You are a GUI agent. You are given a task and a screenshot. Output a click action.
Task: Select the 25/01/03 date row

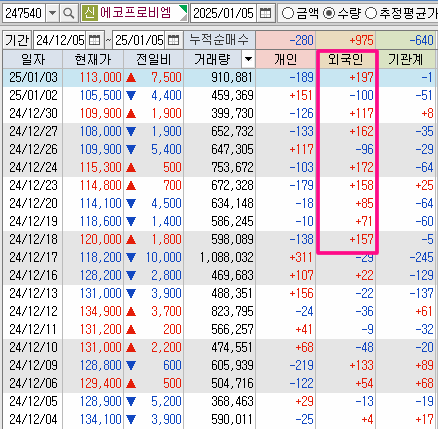pos(33,77)
